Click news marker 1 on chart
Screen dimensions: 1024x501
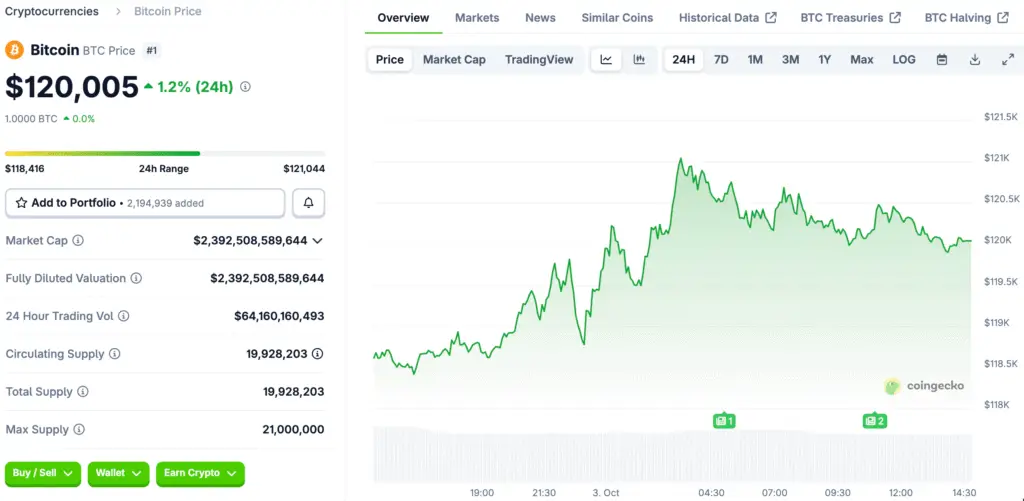(724, 421)
